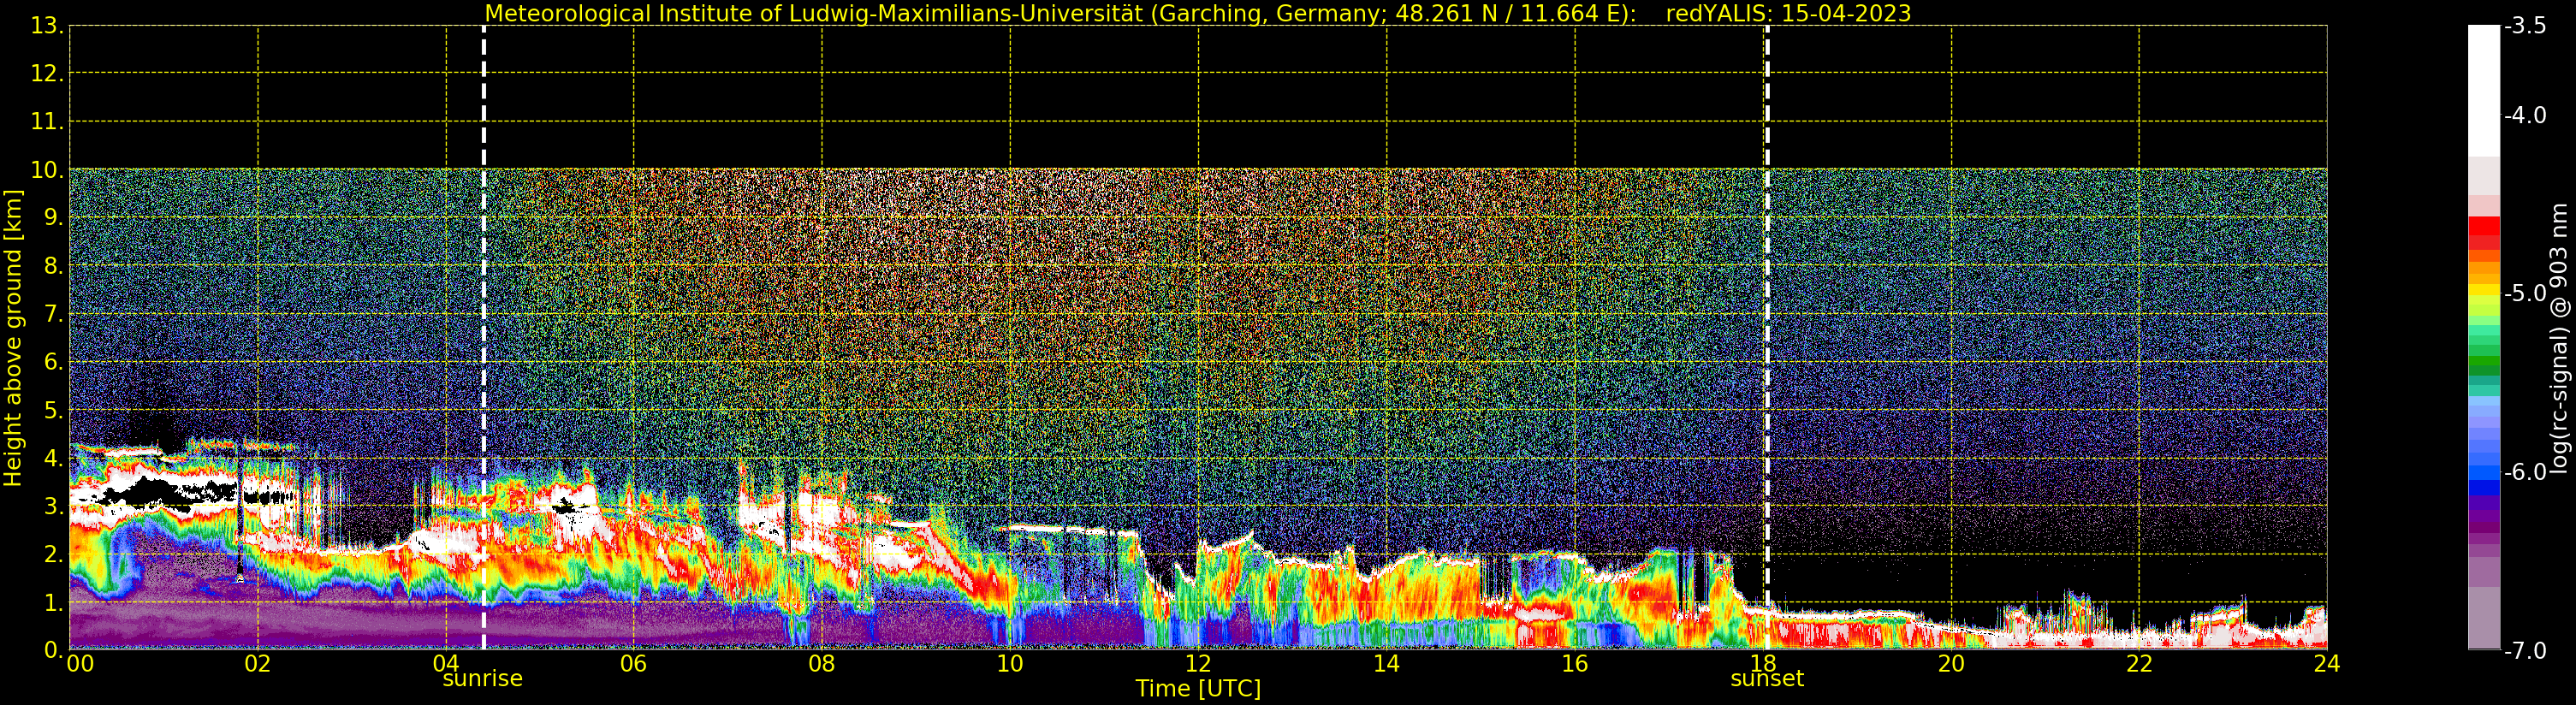Click the '04' time tick label
This screenshot has width=2576, height=705.
(x=445, y=664)
